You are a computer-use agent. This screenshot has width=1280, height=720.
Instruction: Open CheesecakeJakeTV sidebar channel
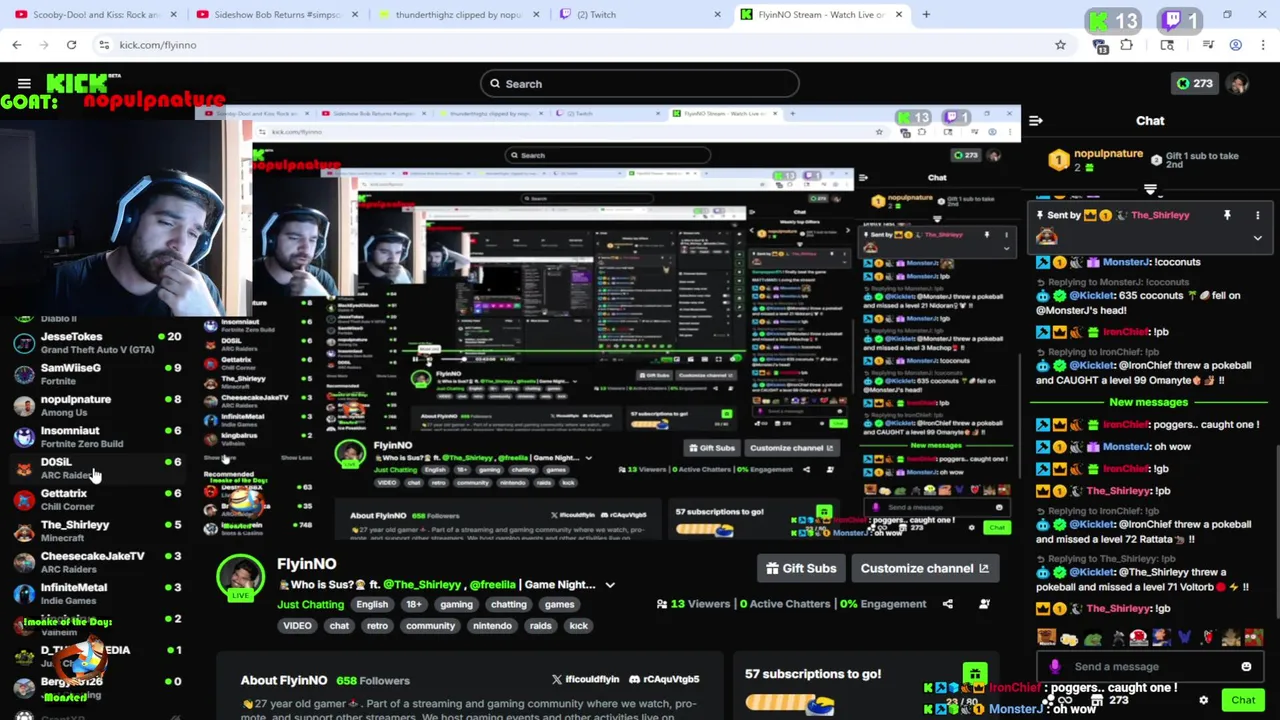[96, 562]
